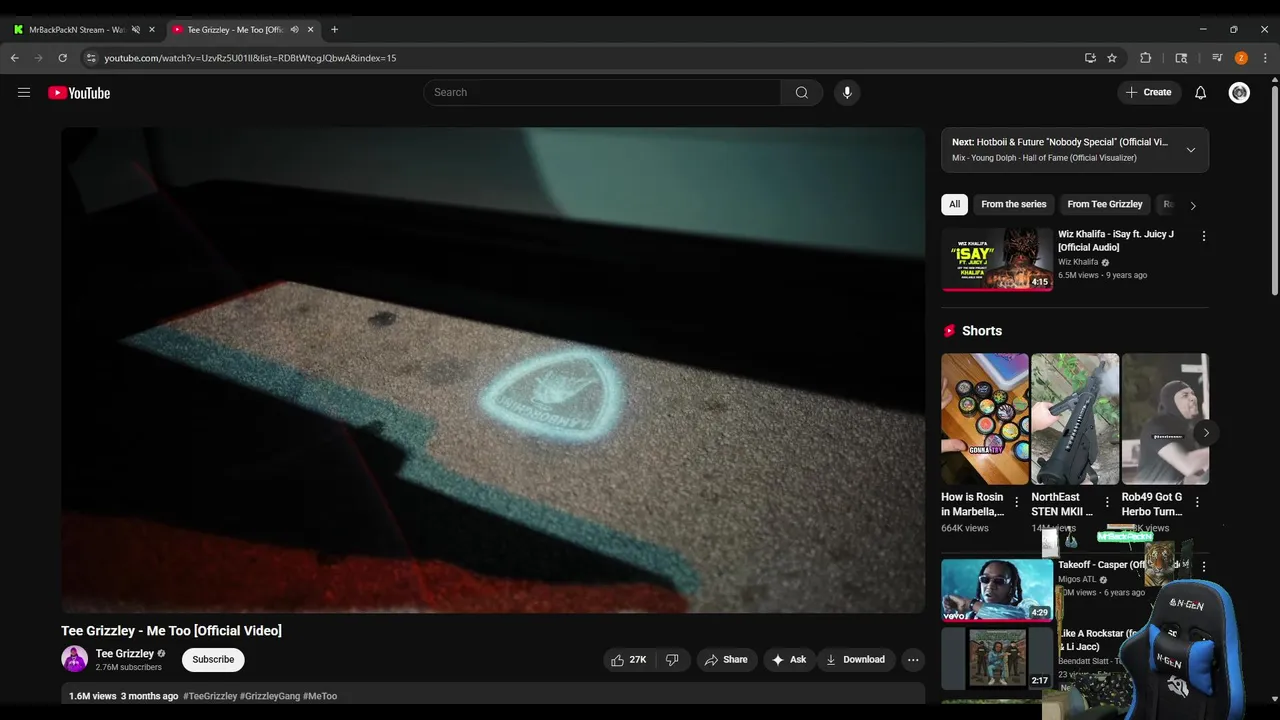Image resolution: width=1280 pixels, height=720 pixels.
Task: Click the browser address bar URL
Action: point(250,58)
